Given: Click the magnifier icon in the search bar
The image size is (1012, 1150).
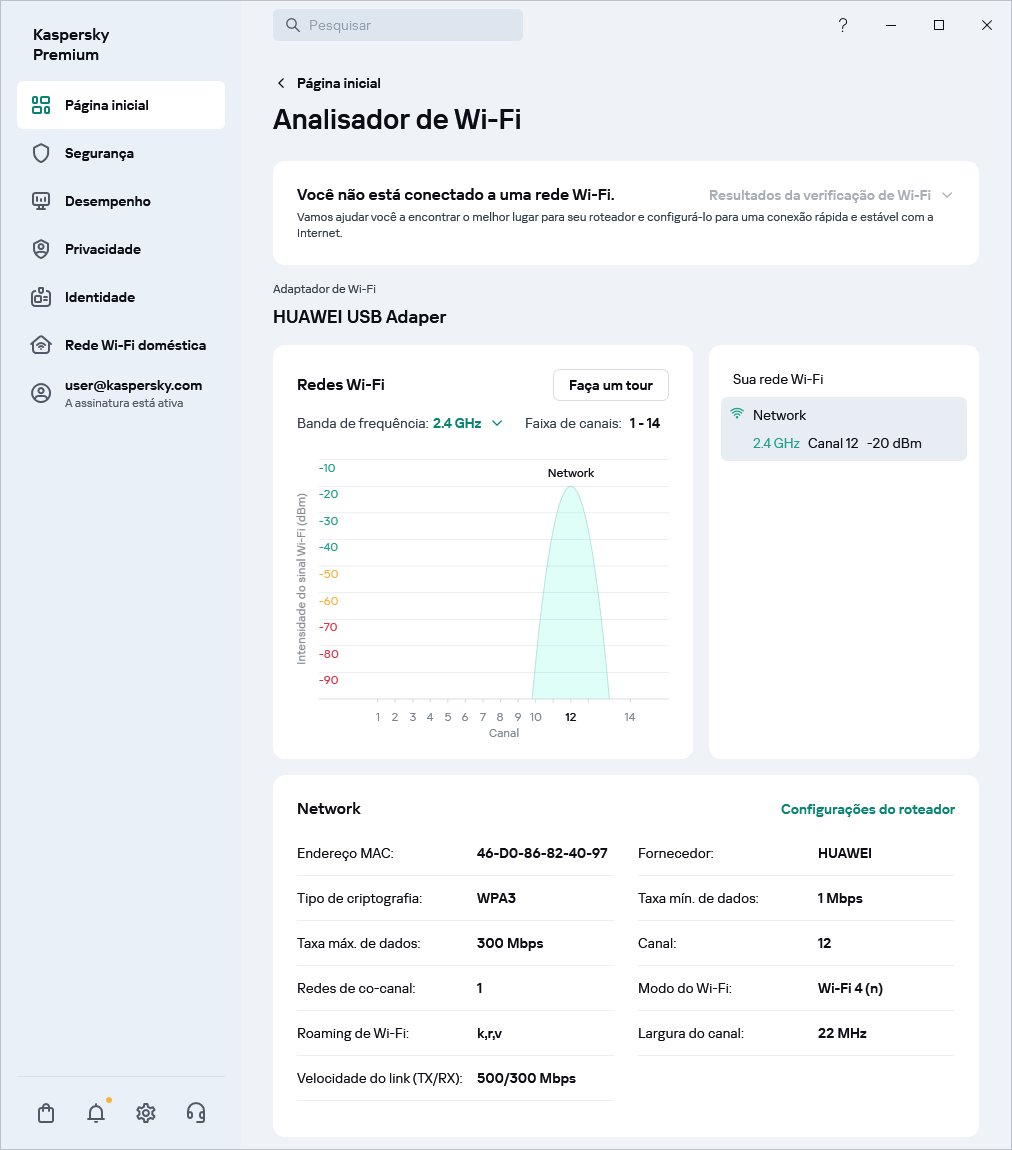Looking at the screenshot, I should pyautogui.click(x=291, y=24).
